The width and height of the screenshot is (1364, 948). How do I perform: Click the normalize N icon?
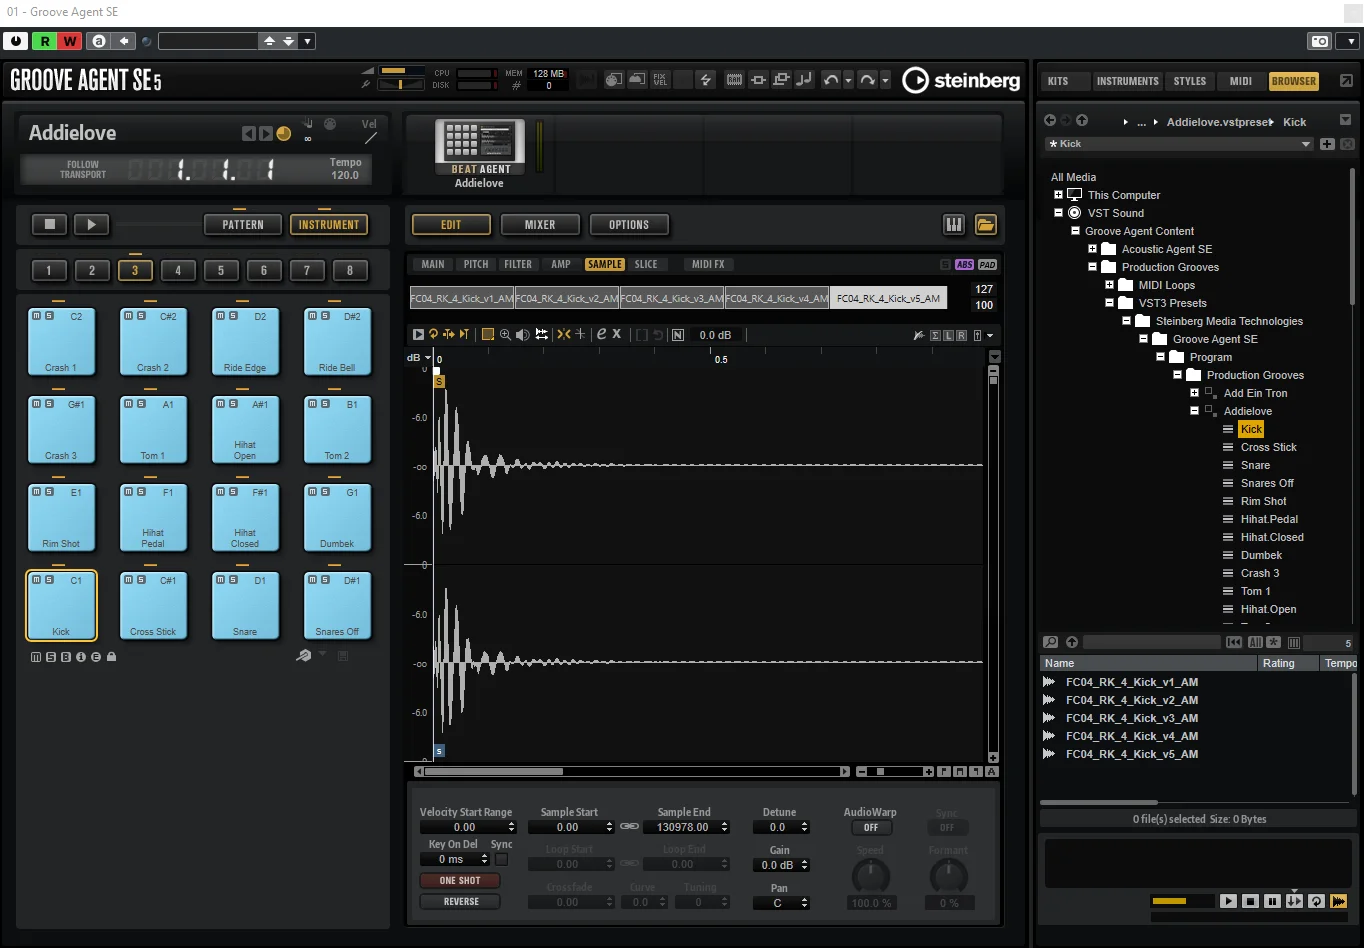678,335
